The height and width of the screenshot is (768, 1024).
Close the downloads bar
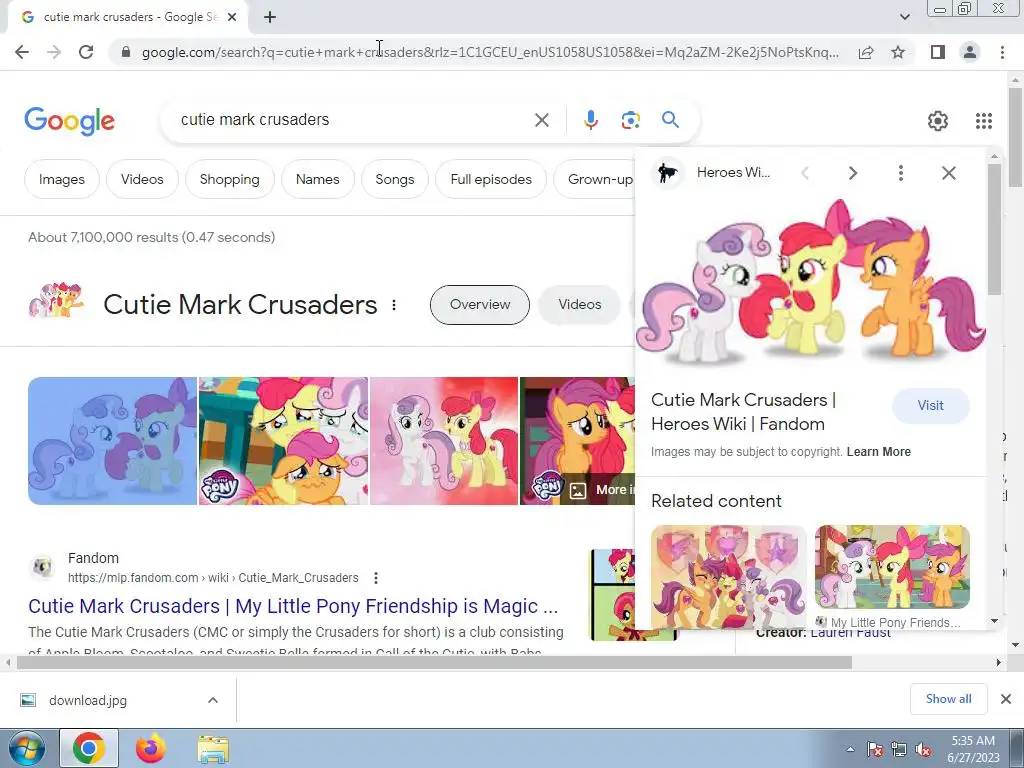click(1006, 699)
